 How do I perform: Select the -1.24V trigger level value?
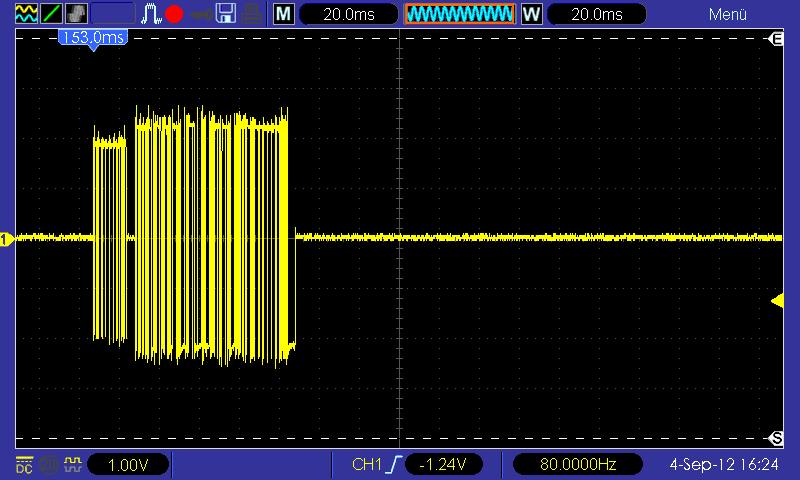click(x=443, y=464)
